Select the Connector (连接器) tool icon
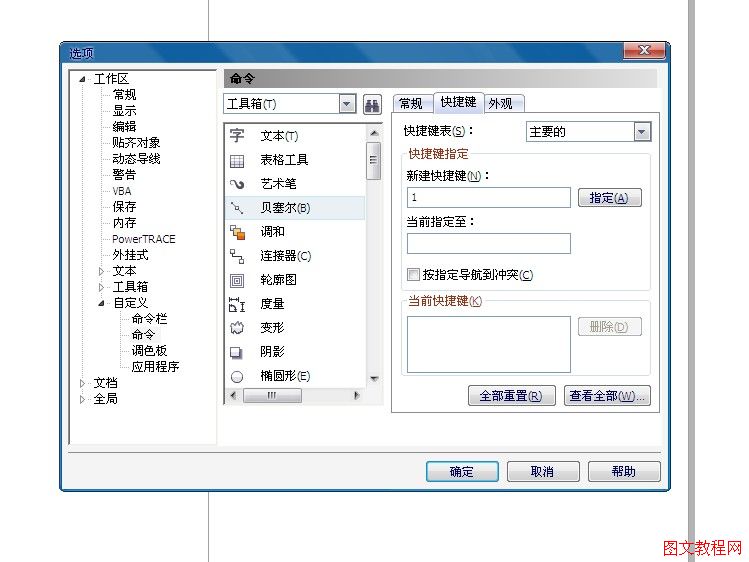The width and height of the screenshot is (749, 562). (x=237, y=256)
